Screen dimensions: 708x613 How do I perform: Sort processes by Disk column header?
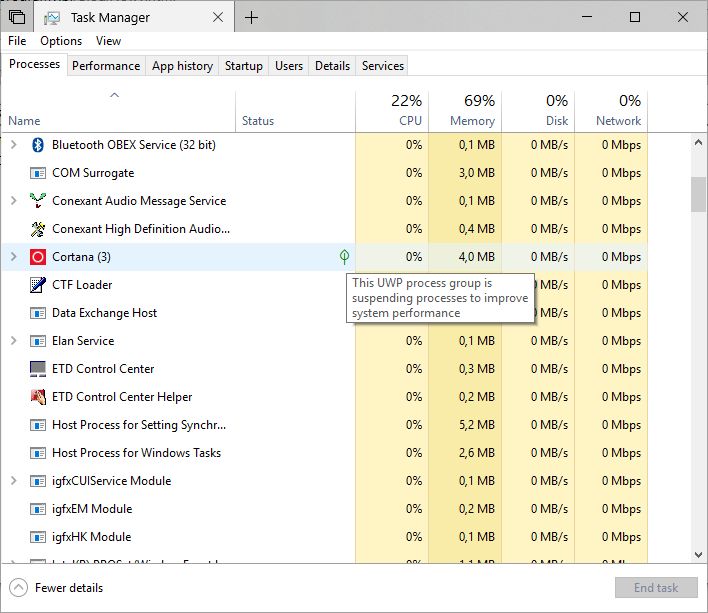click(x=538, y=112)
